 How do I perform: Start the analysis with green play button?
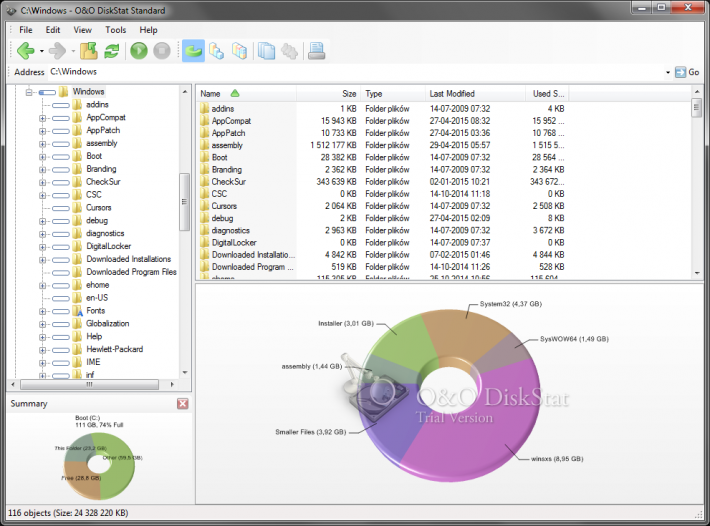pyautogui.click(x=139, y=51)
